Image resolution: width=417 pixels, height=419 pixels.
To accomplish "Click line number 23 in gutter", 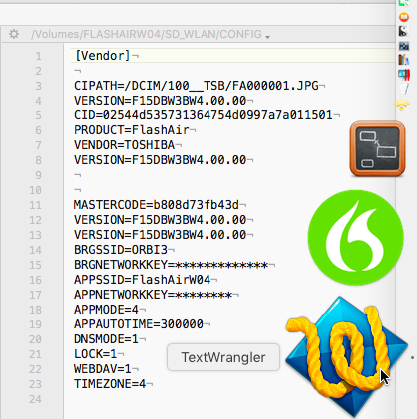I will point(35,384).
